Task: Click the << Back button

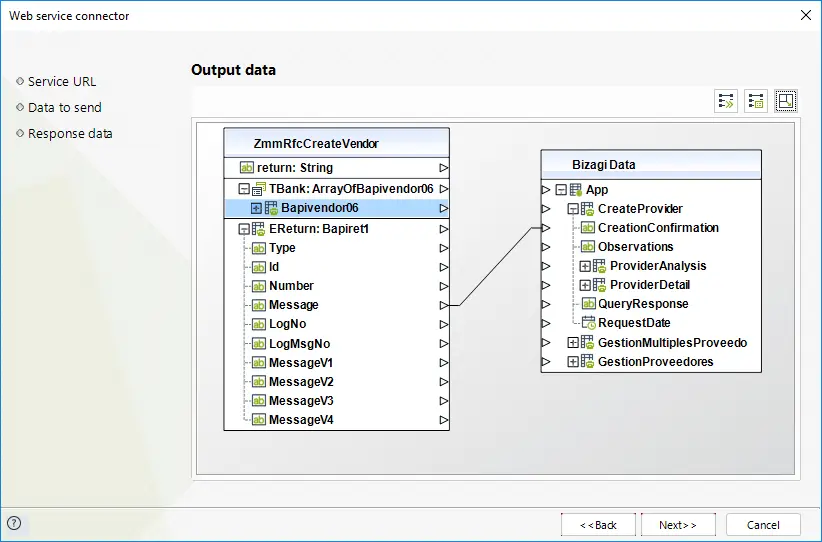Action: [598, 525]
